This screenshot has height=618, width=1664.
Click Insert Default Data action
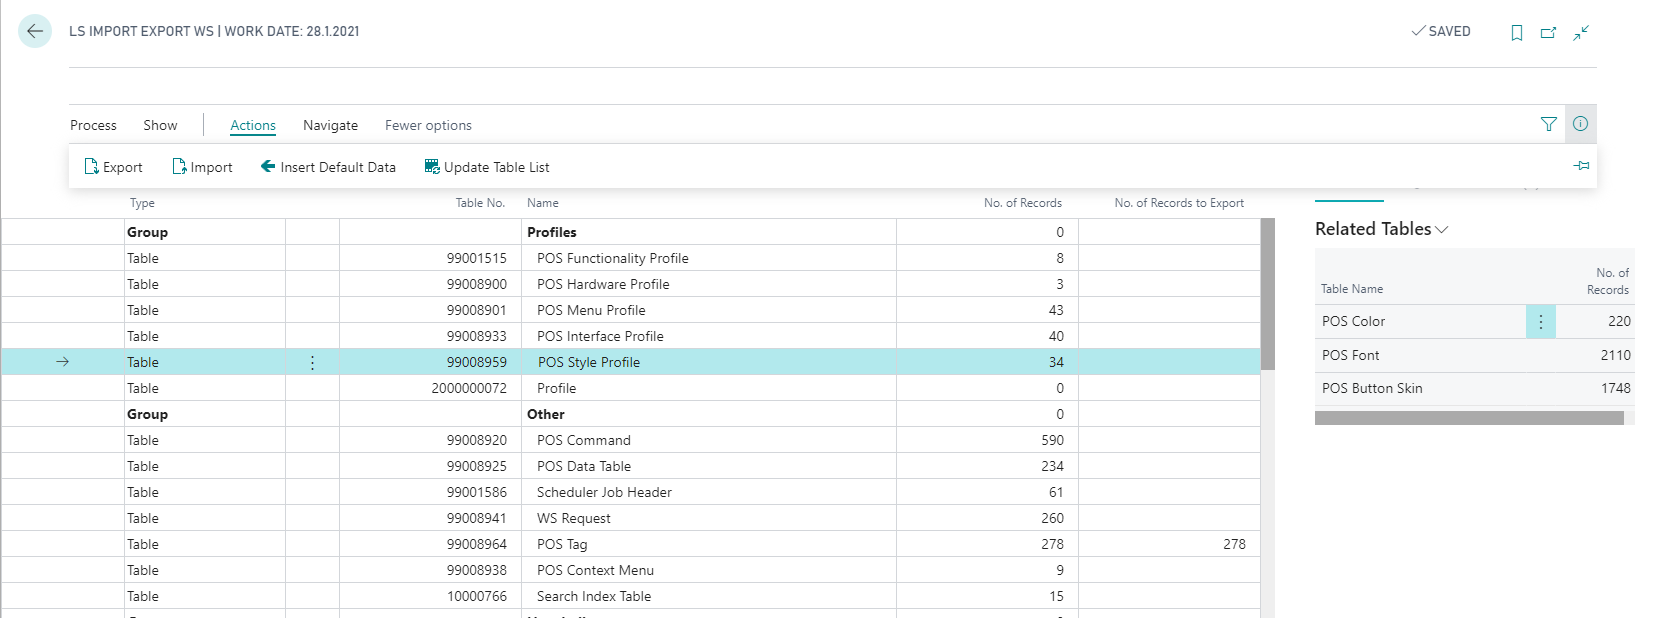coord(328,167)
